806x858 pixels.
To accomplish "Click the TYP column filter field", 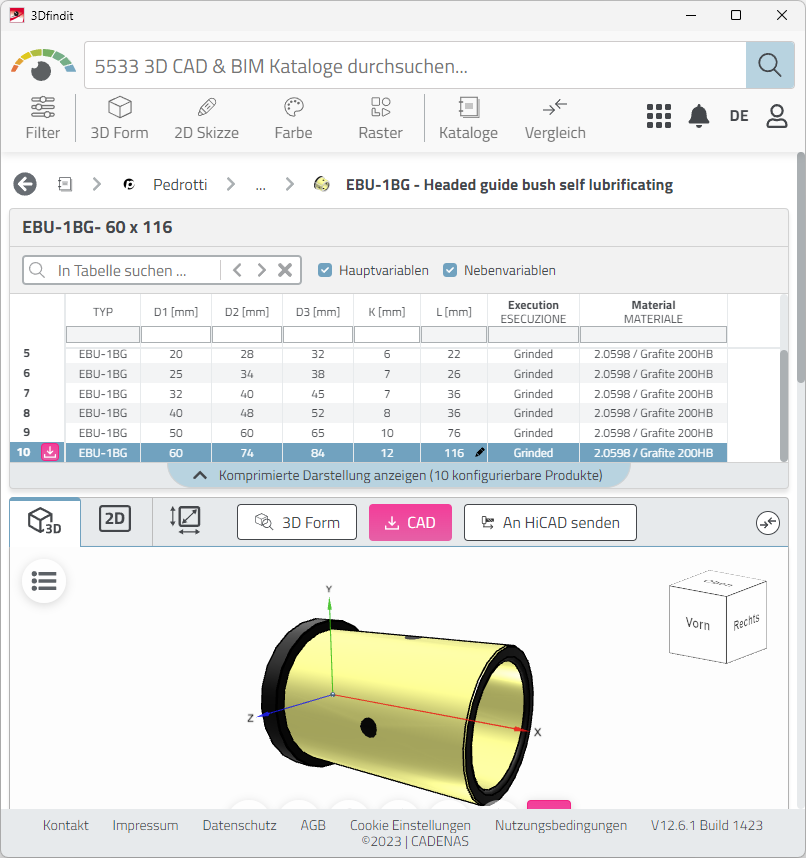I will (103, 334).
